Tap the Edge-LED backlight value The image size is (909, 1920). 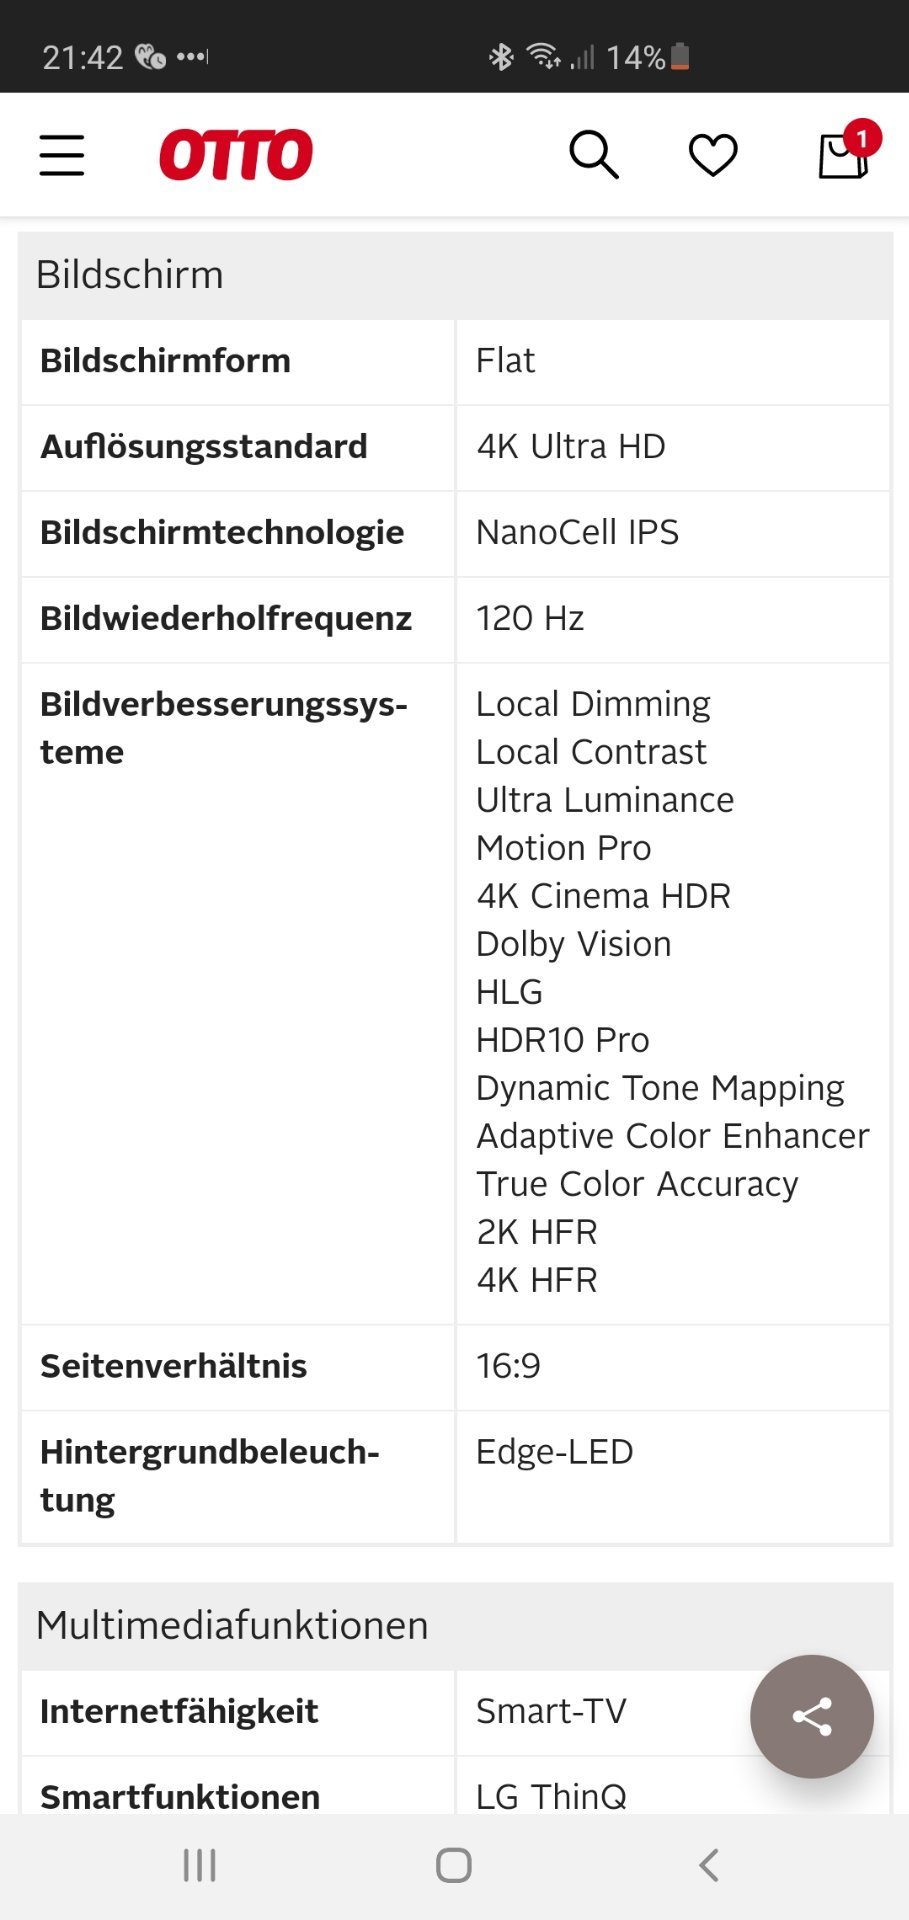point(554,1452)
